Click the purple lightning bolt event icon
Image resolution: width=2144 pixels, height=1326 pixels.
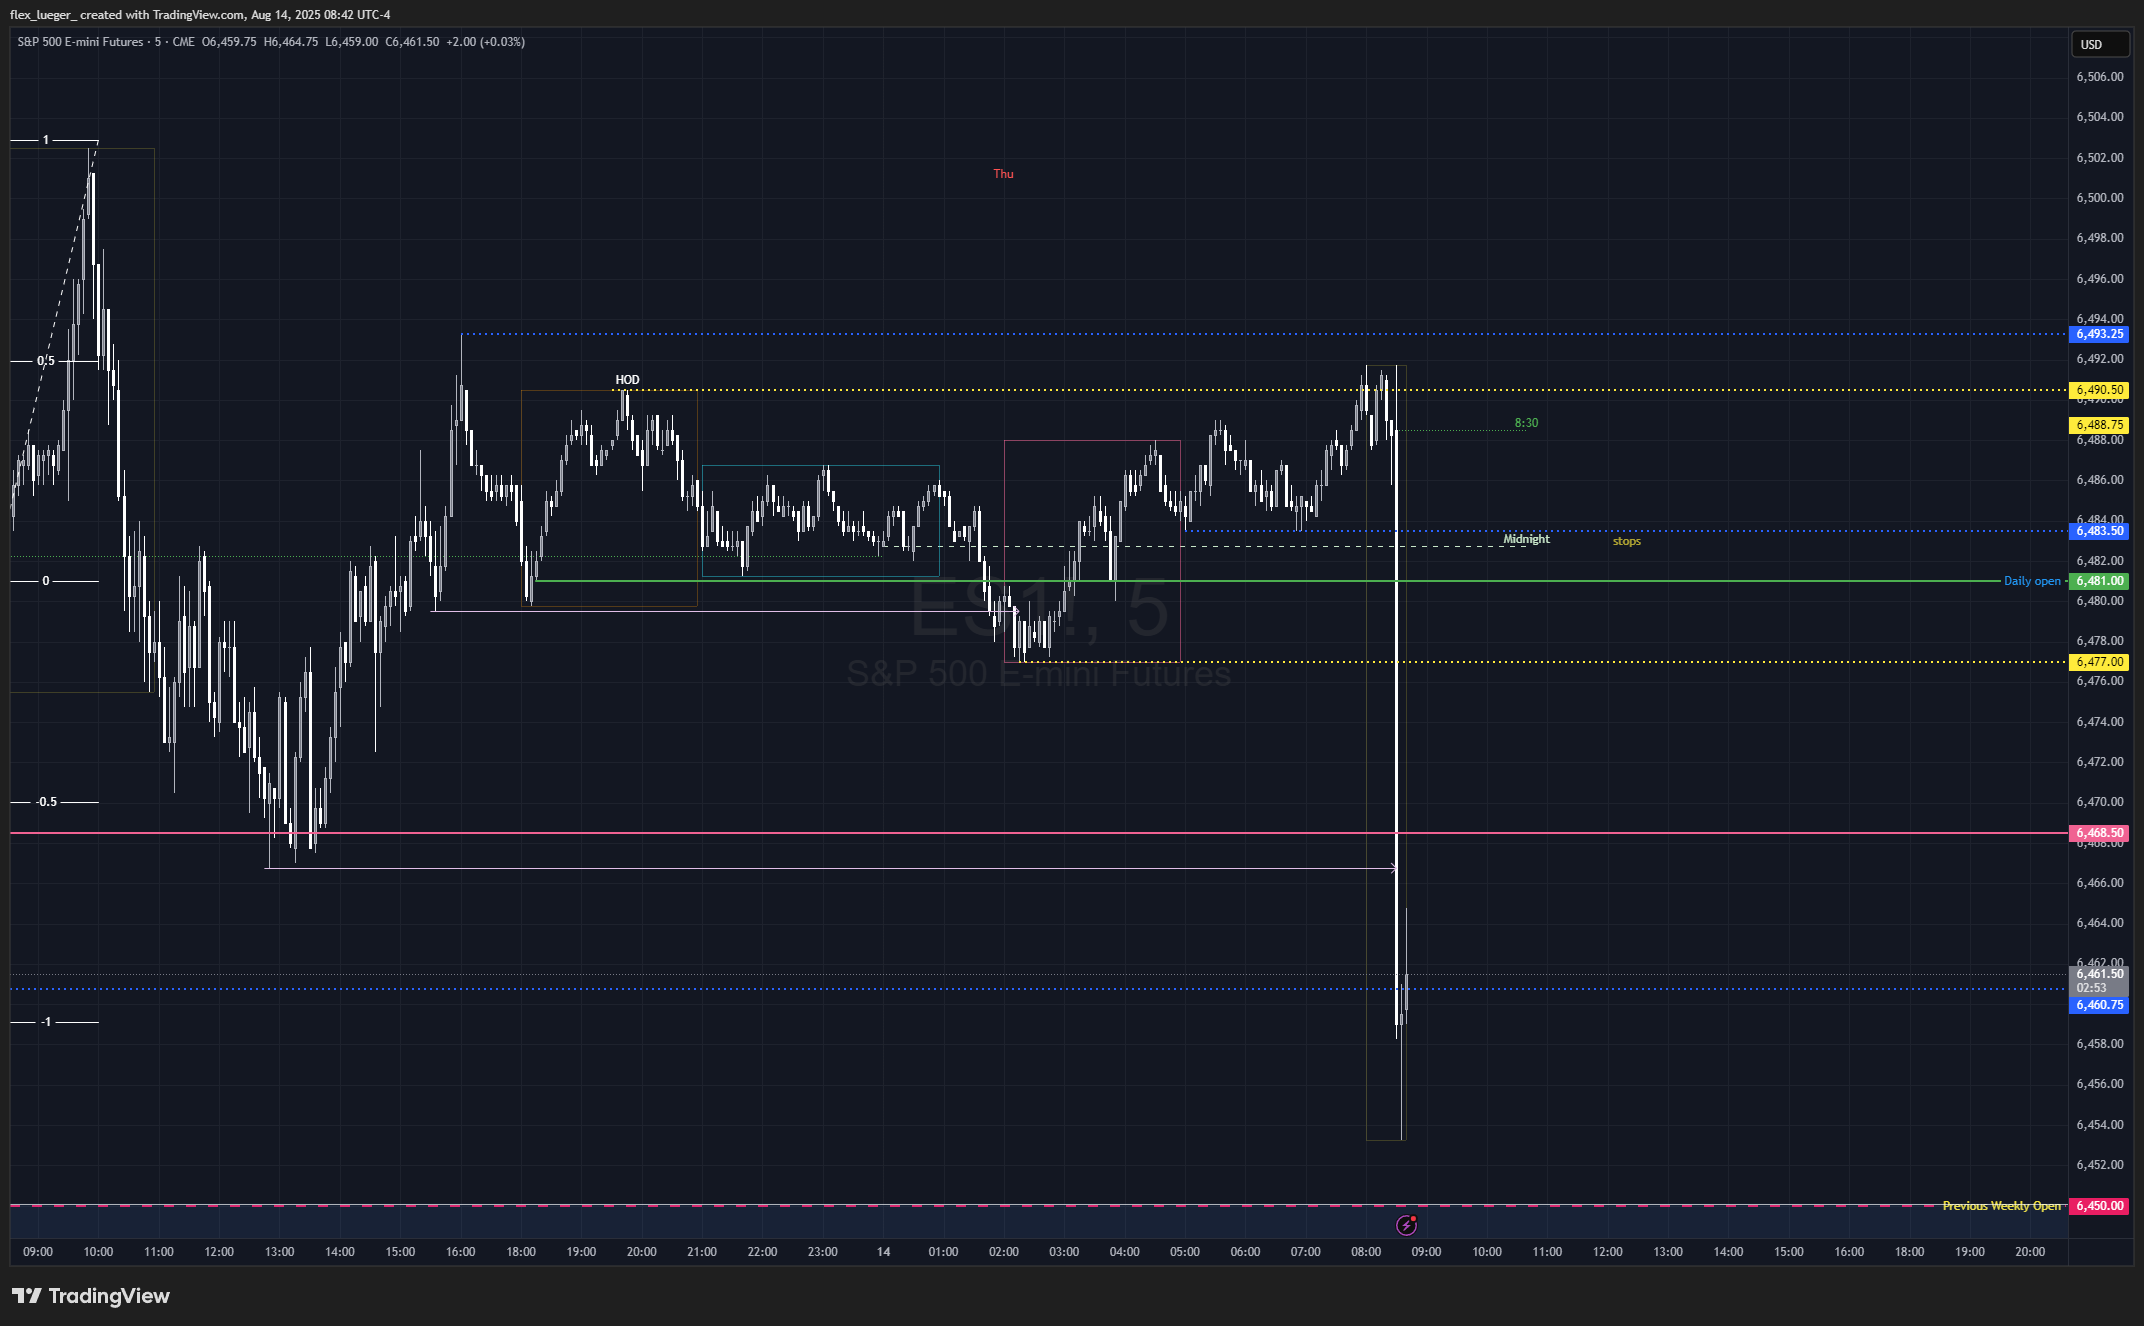pyautogui.click(x=1406, y=1225)
